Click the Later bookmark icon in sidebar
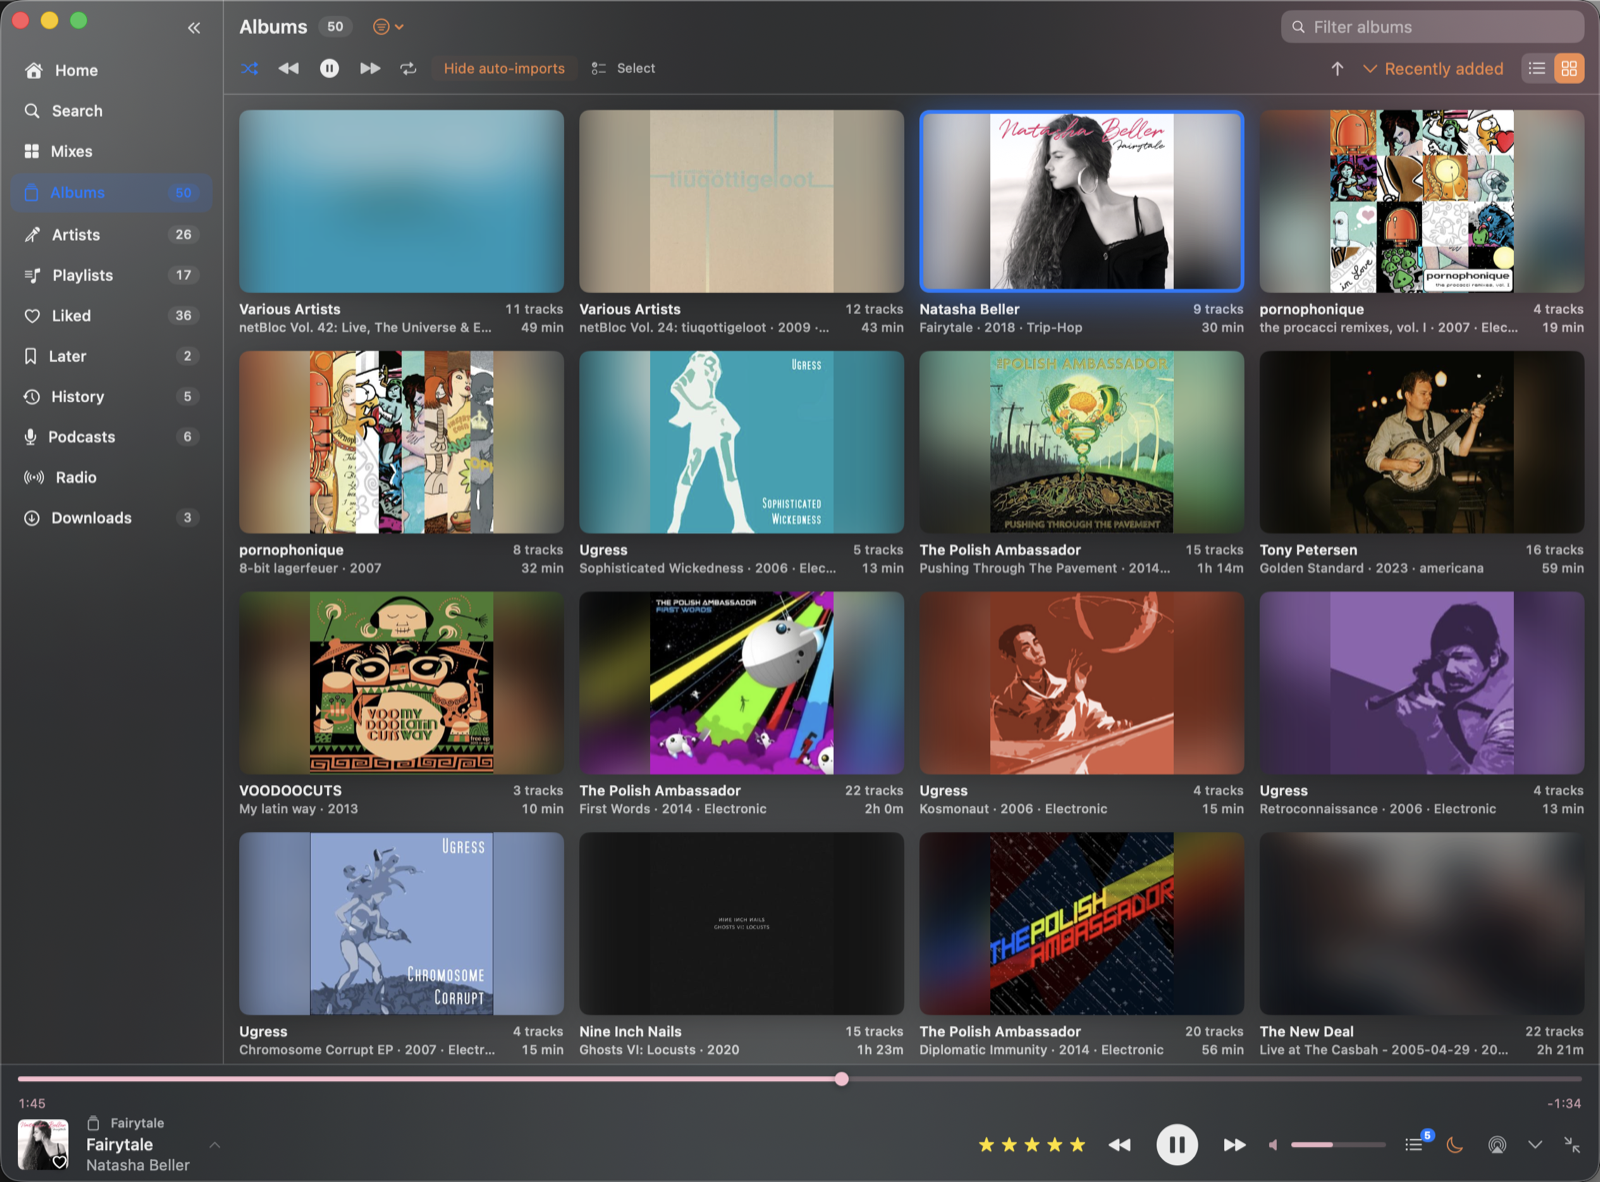 coord(31,356)
